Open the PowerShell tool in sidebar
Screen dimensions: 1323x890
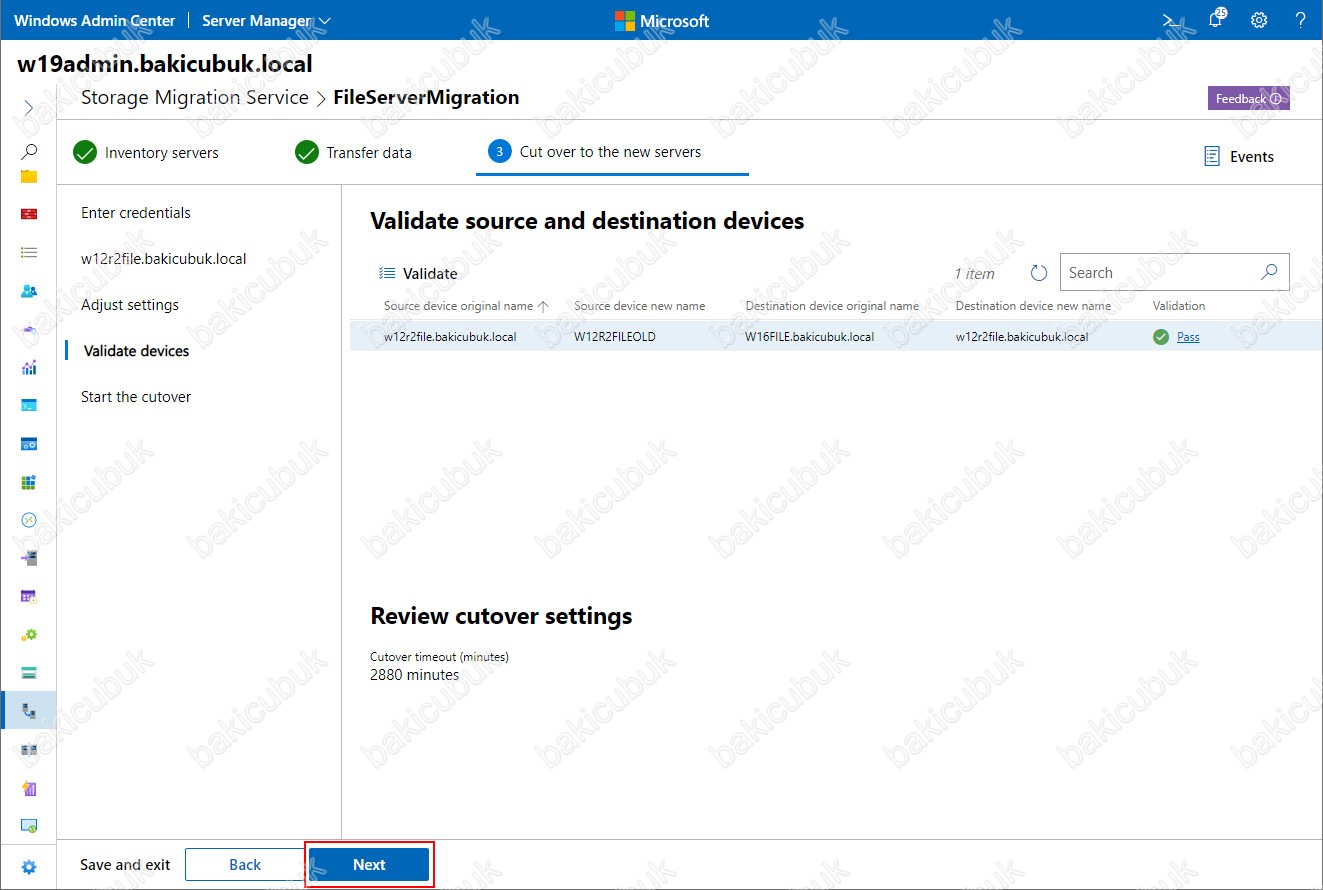click(x=29, y=405)
